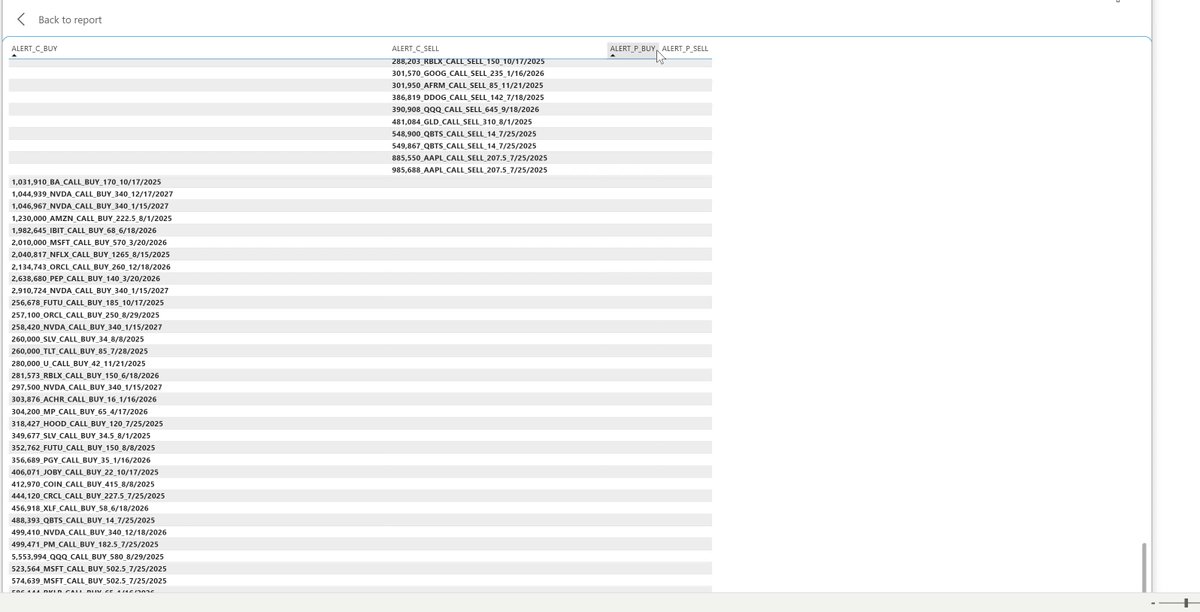Select row 257,100_ORCL_CALL_BUY_250_8/29/2025
1200x612 pixels.
[x=360, y=314]
